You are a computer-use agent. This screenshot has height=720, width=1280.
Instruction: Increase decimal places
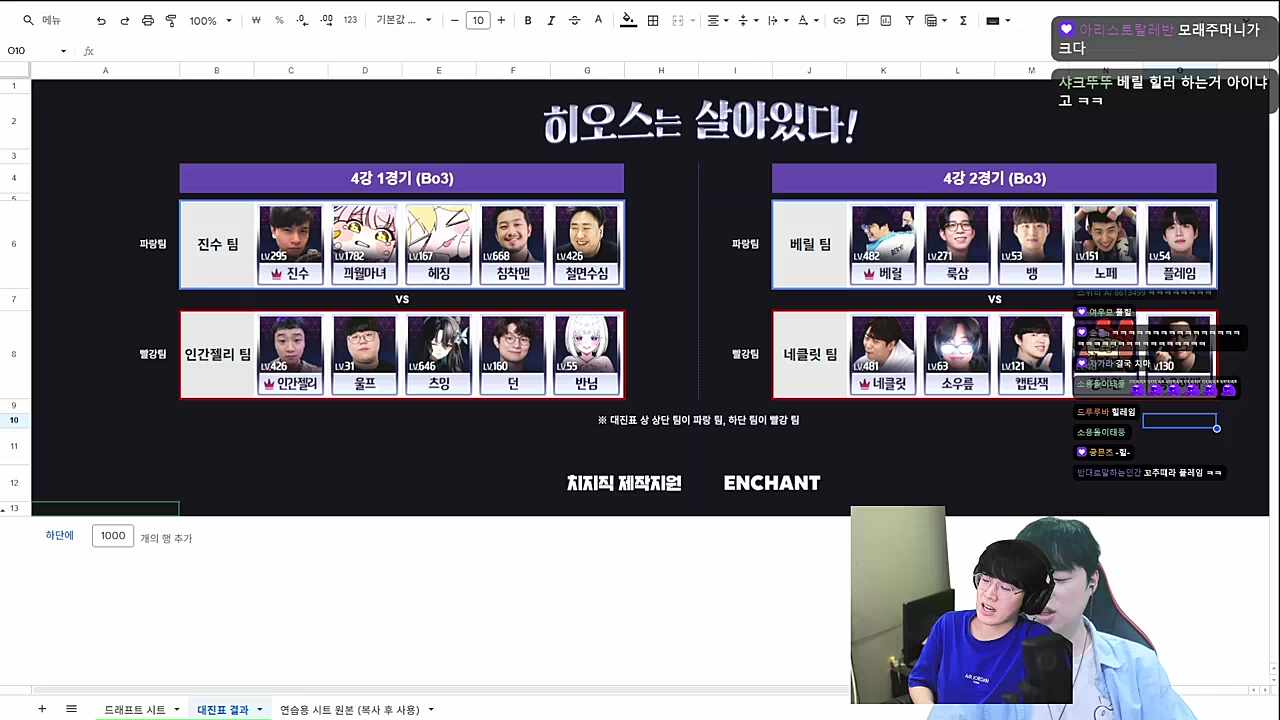[x=327, y=20]
